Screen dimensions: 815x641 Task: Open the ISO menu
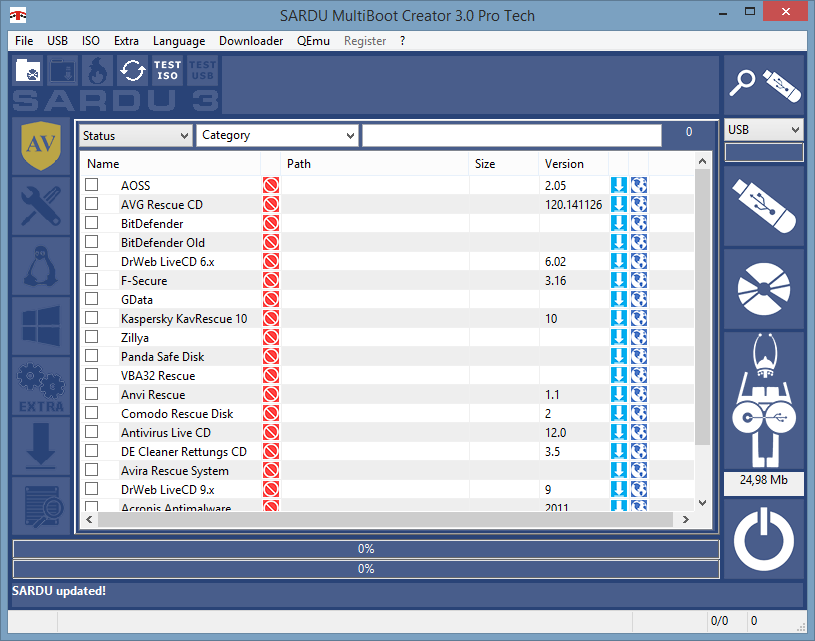tap(90, 41)
